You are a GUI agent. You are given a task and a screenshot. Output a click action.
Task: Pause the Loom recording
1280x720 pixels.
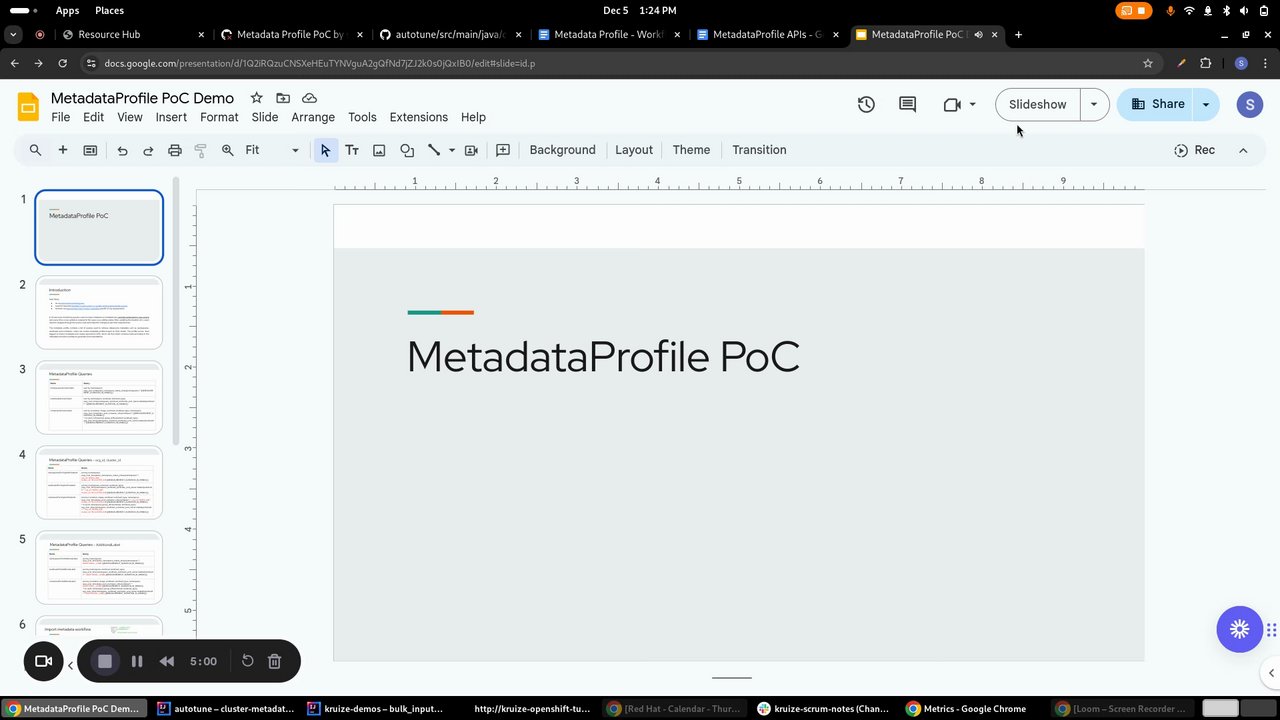(137, 661)
